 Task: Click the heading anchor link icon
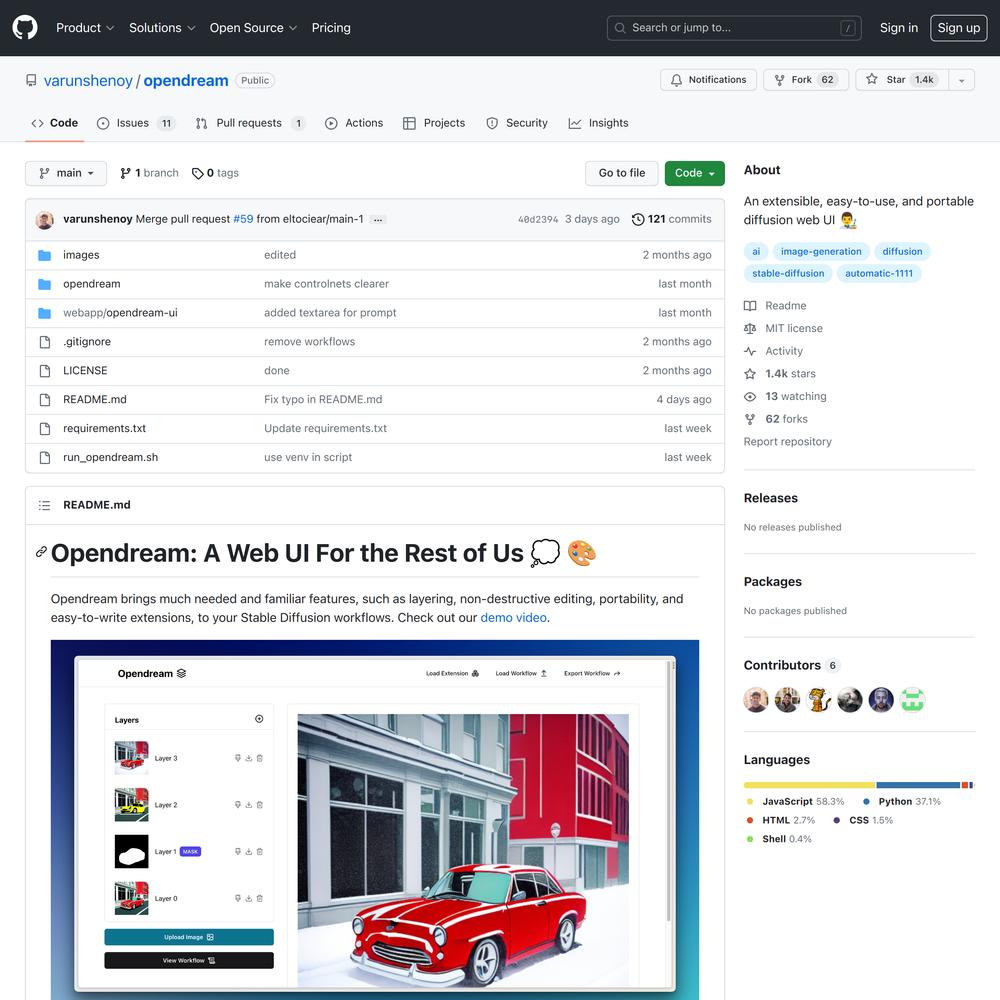[41, 552]
